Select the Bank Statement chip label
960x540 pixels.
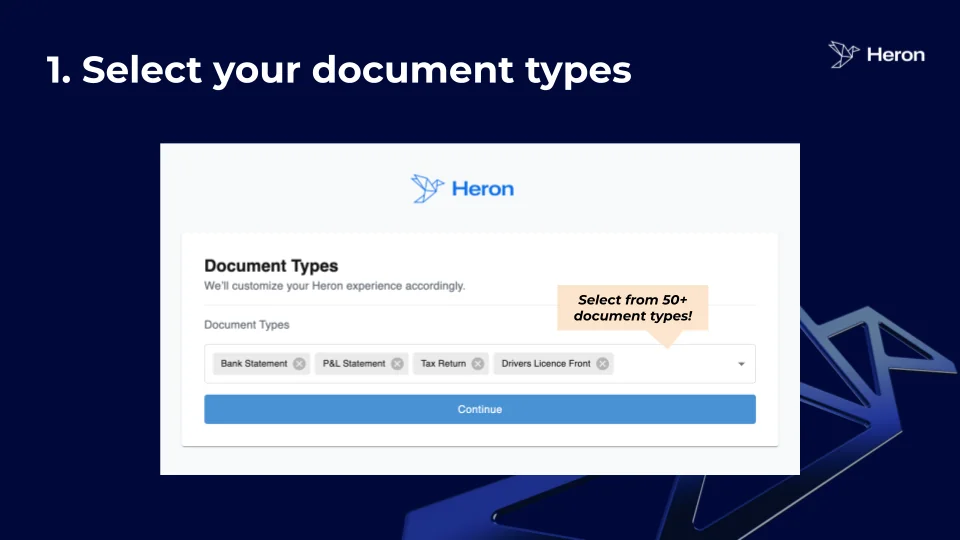pyautogui.click(x=253, y=364)
